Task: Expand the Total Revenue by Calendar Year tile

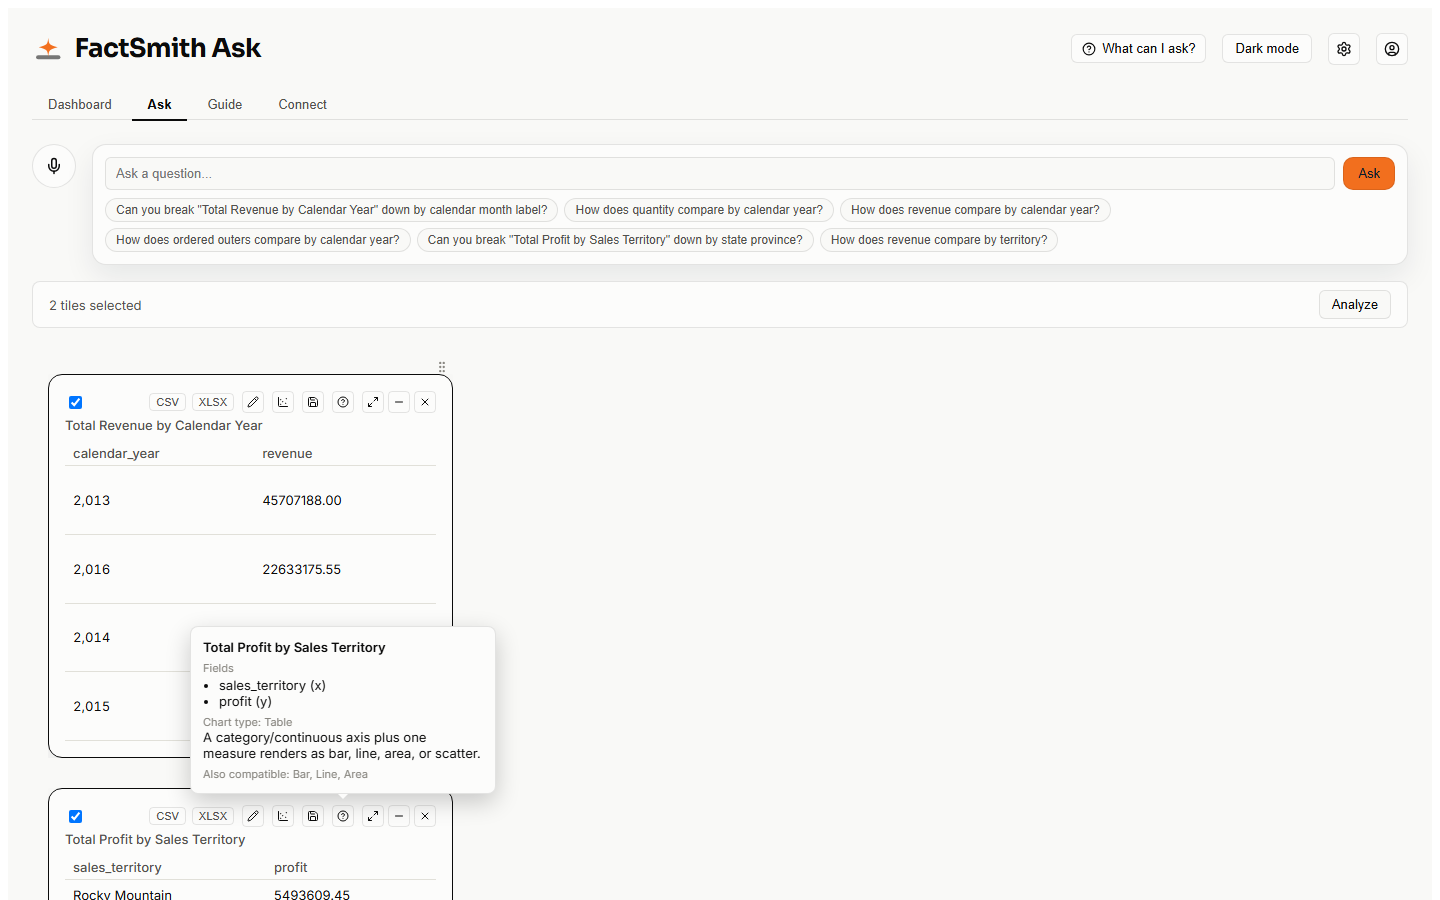Action: pyautogui.click(x=373, y=402)
